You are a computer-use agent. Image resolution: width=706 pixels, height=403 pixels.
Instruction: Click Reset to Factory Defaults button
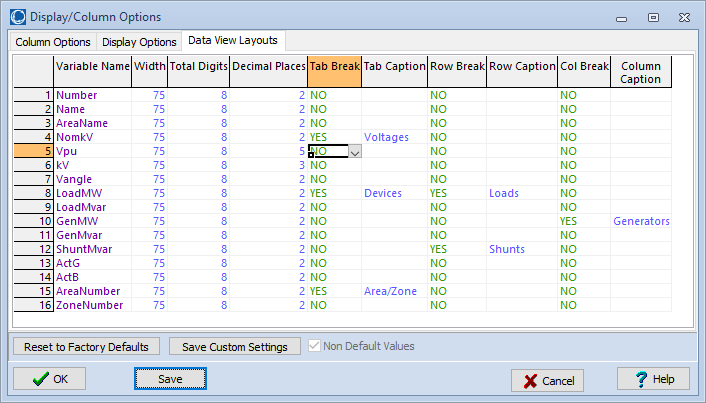(x=84, y=347)
